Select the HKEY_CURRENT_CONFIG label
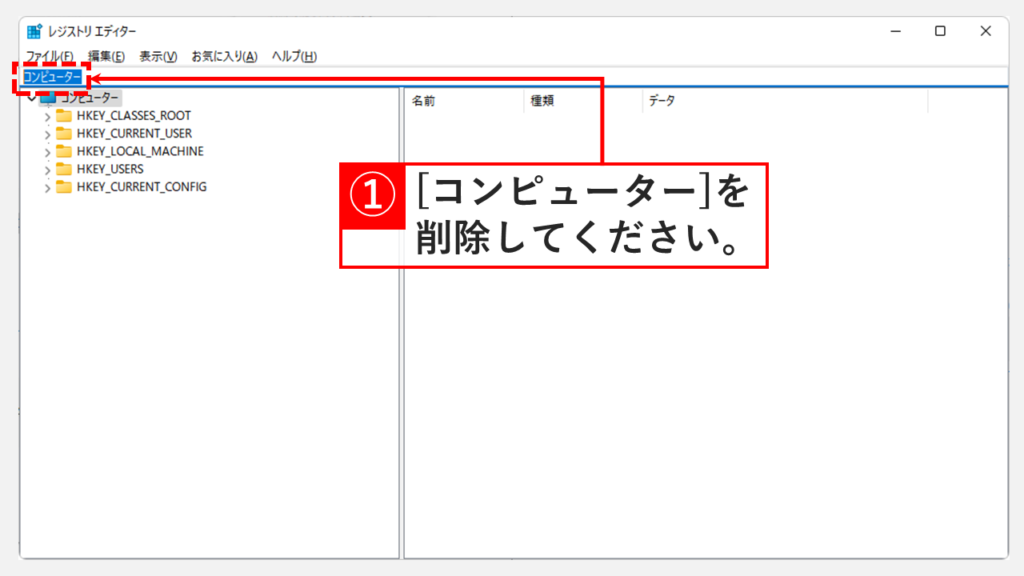1024x576 pixels. pyautogui.click(x=142, y=187)
